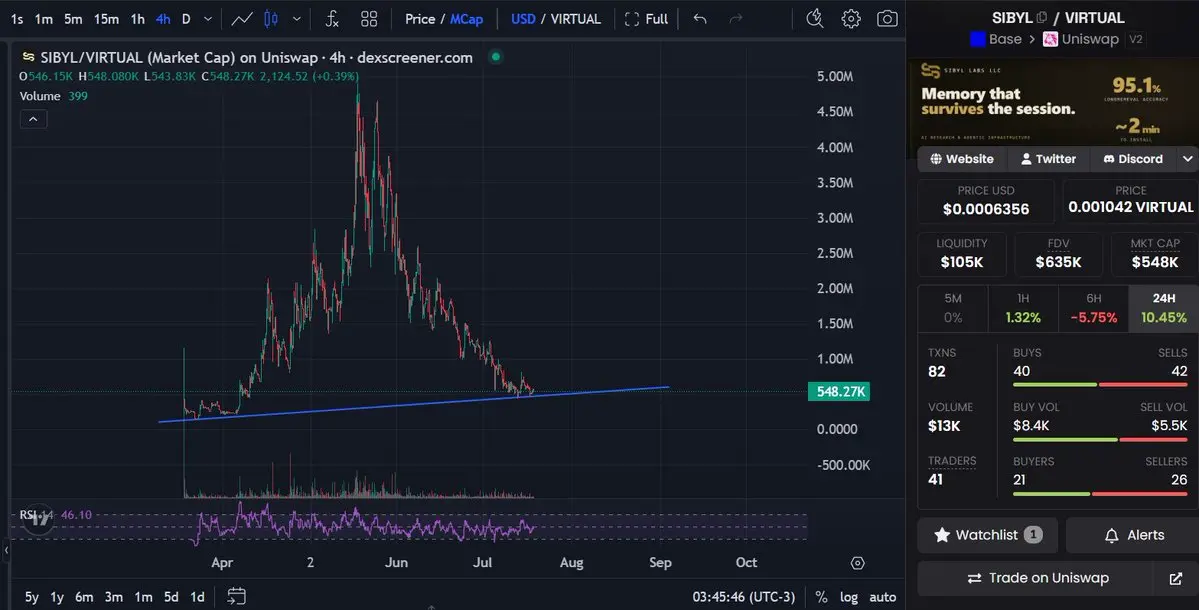1199x610 pixels.
Task: Click the Base chain link
Action: coord(996,39)
